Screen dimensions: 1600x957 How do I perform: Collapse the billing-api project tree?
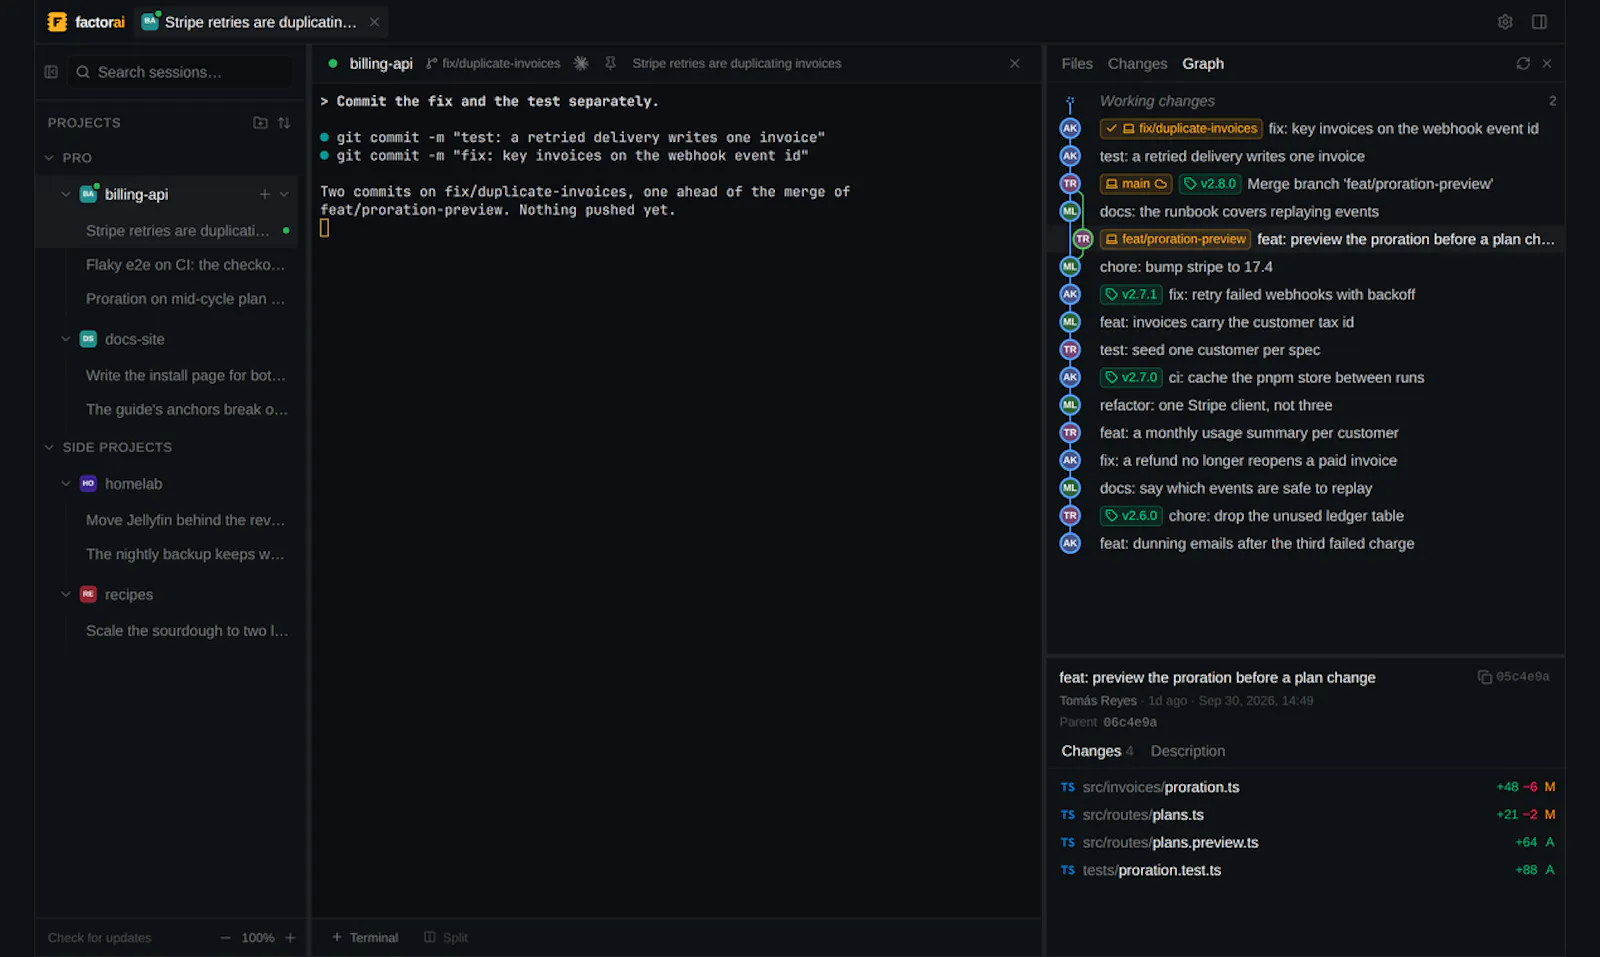66,194
